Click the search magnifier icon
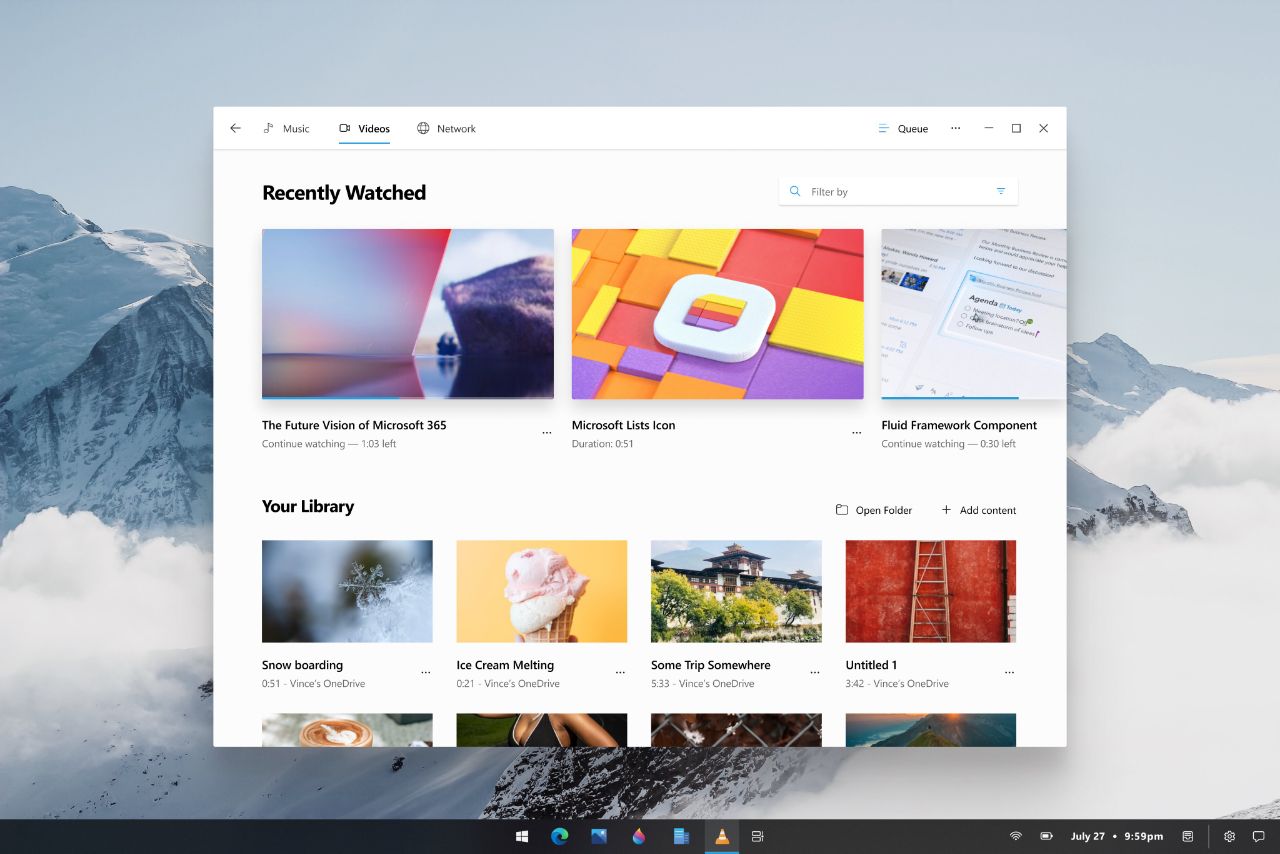This screenshot has width=1280, height=854. click(795, 191)
